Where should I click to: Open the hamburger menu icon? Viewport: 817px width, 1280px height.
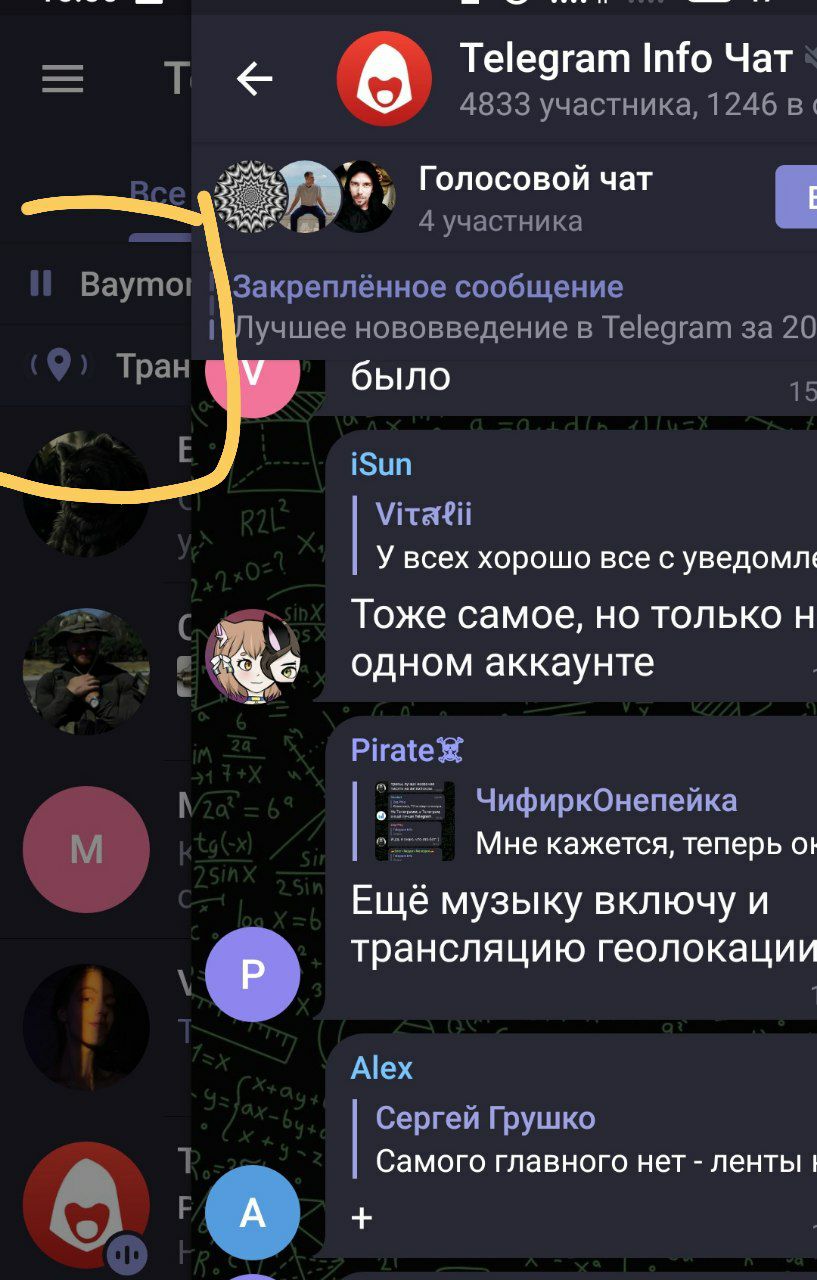(x=62, y=79)
